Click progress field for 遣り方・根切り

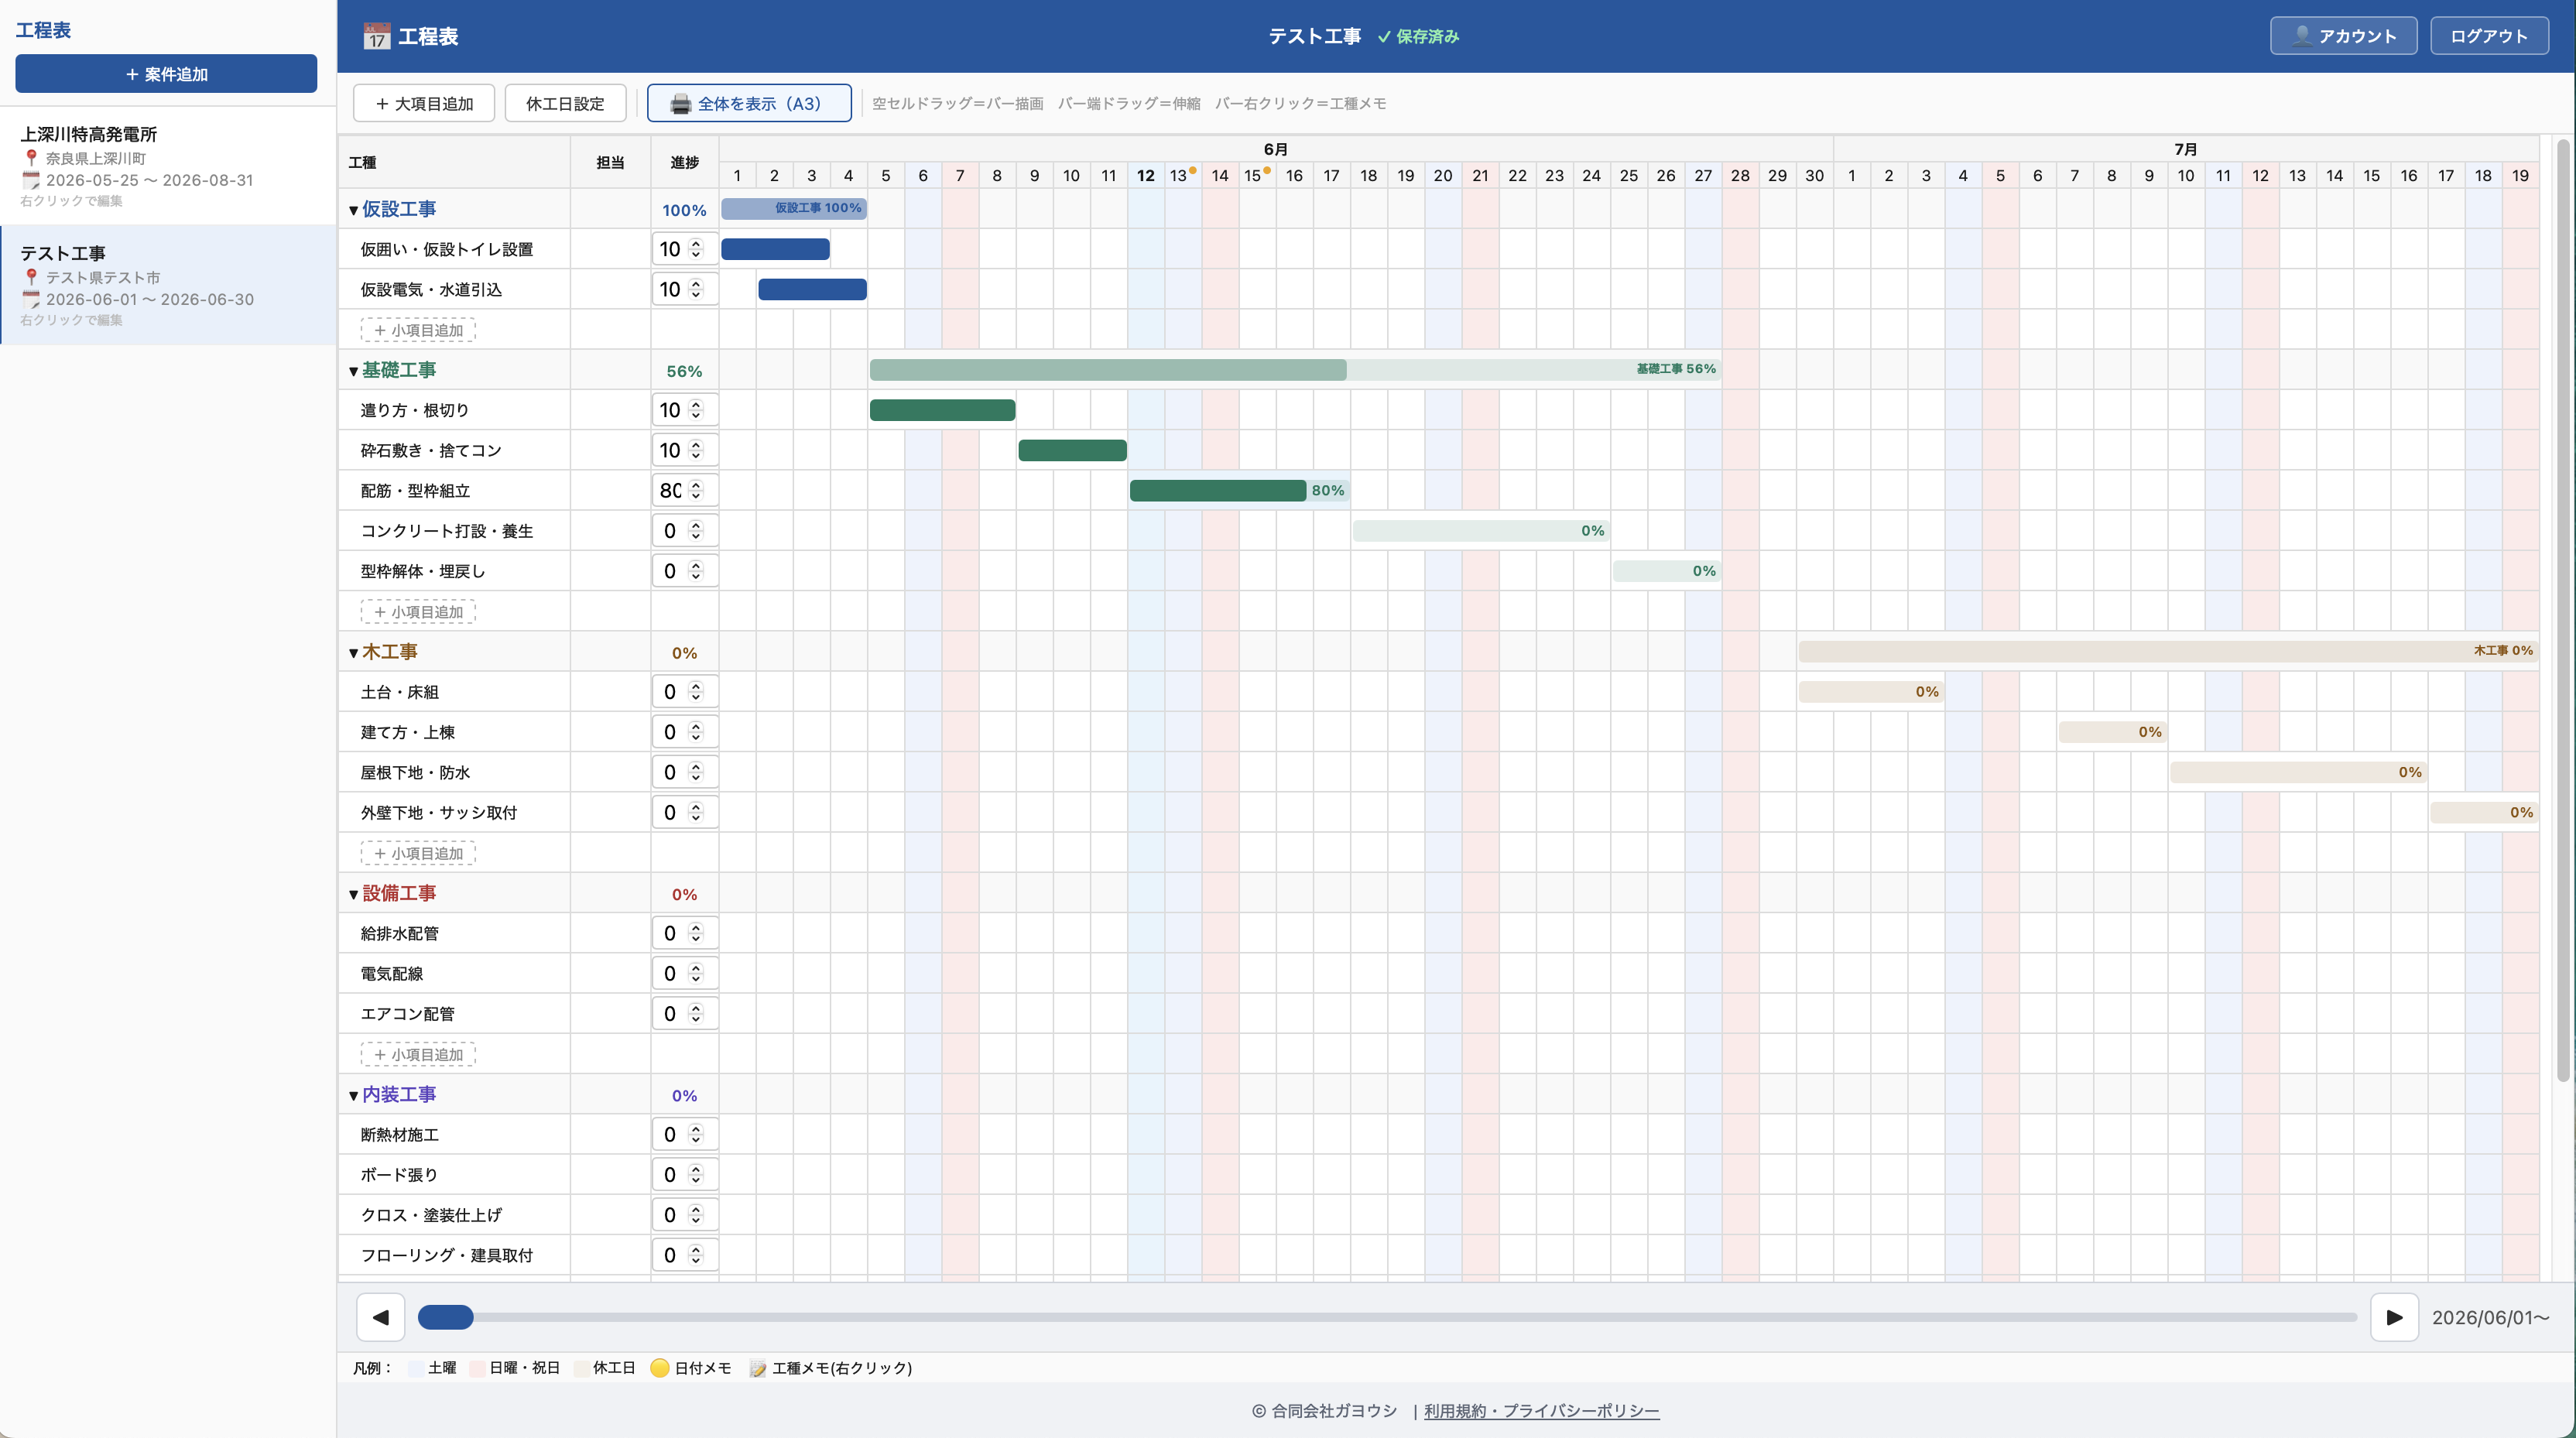(x=684, y=410)
